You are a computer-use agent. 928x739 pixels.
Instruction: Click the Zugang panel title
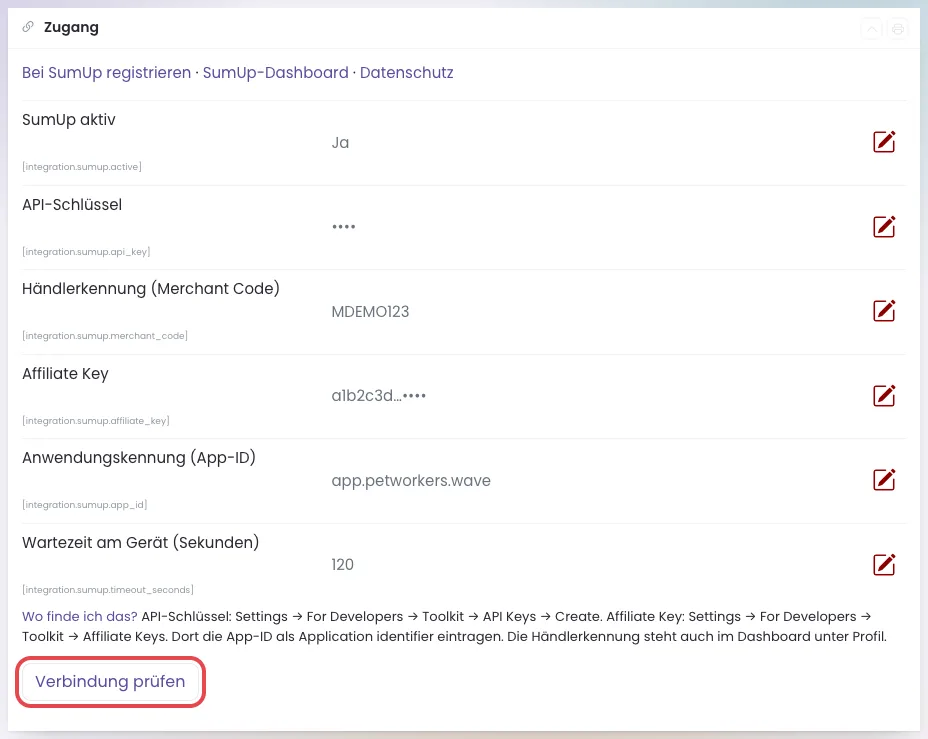coord(71,27)
